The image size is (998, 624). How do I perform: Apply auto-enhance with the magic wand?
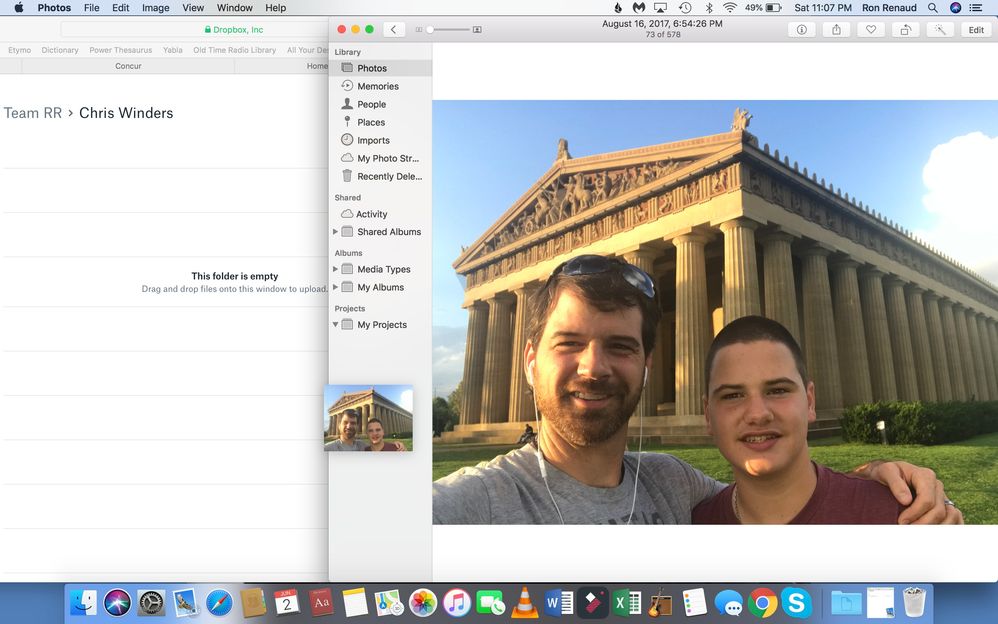(x=938, y=29)
